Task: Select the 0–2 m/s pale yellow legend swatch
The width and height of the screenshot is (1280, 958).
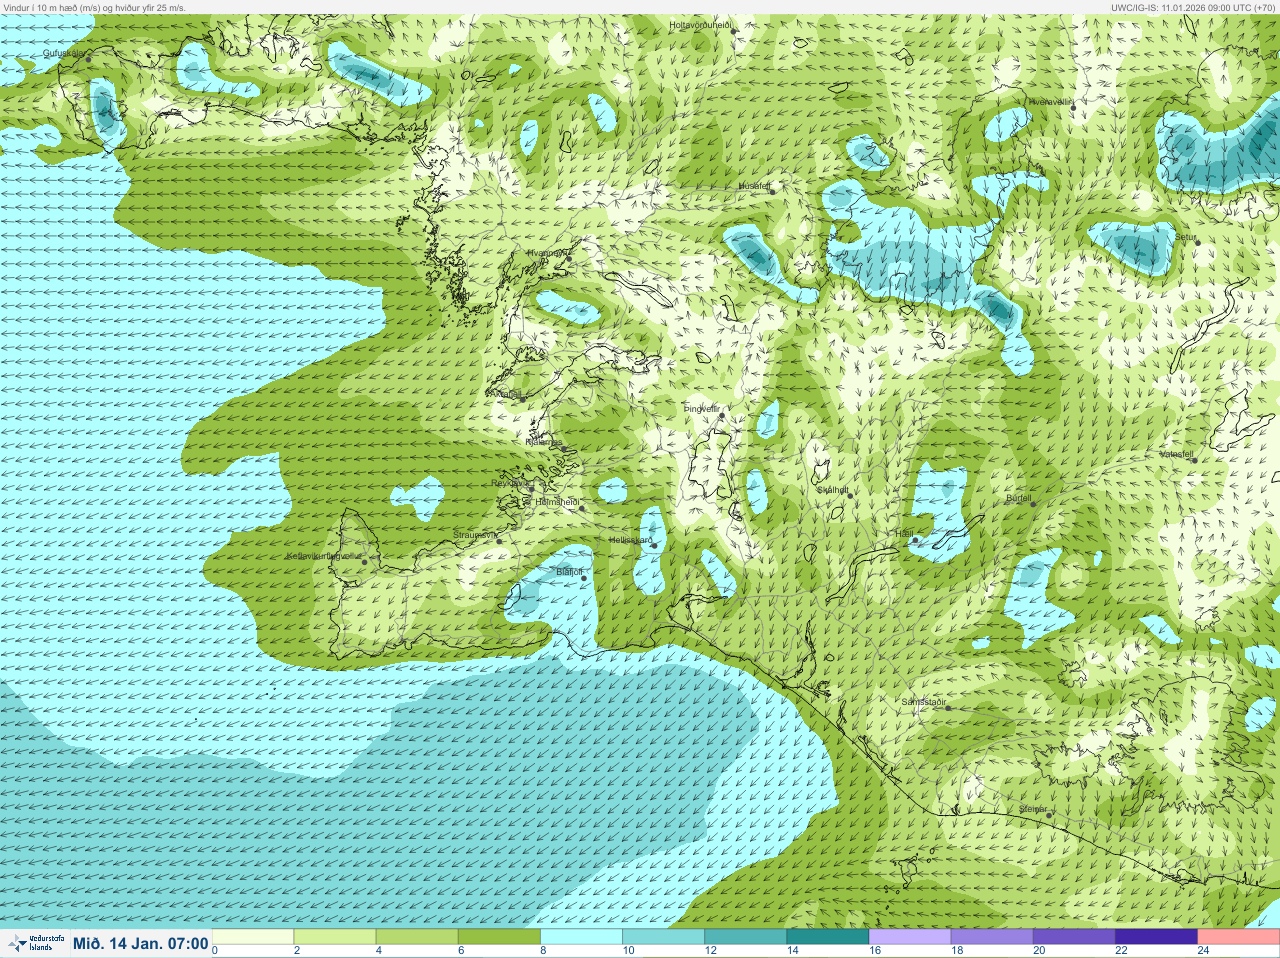Action: click(253, 937)
